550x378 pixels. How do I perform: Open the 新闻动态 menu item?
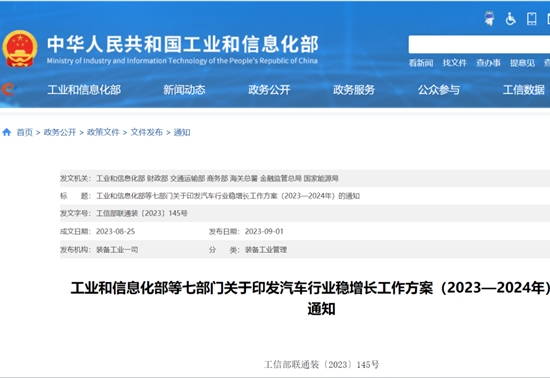[x=184, y=90]
